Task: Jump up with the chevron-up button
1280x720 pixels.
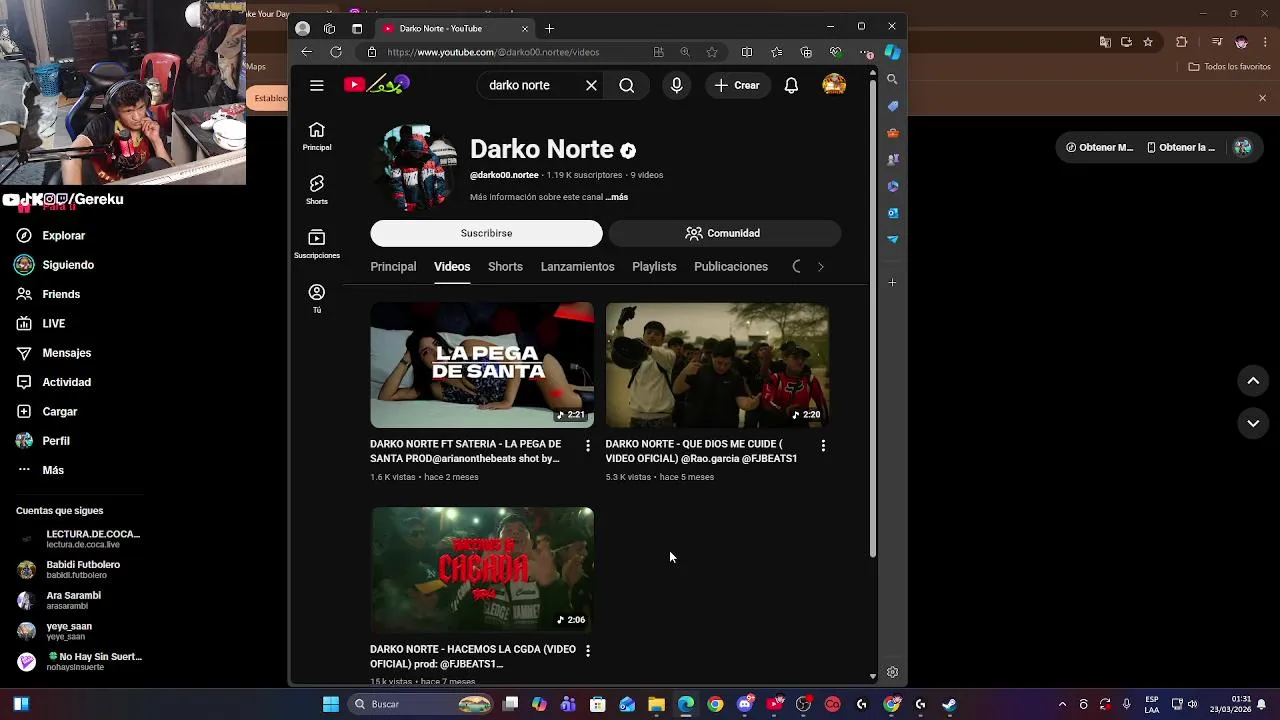Action: click(1253, 381)
